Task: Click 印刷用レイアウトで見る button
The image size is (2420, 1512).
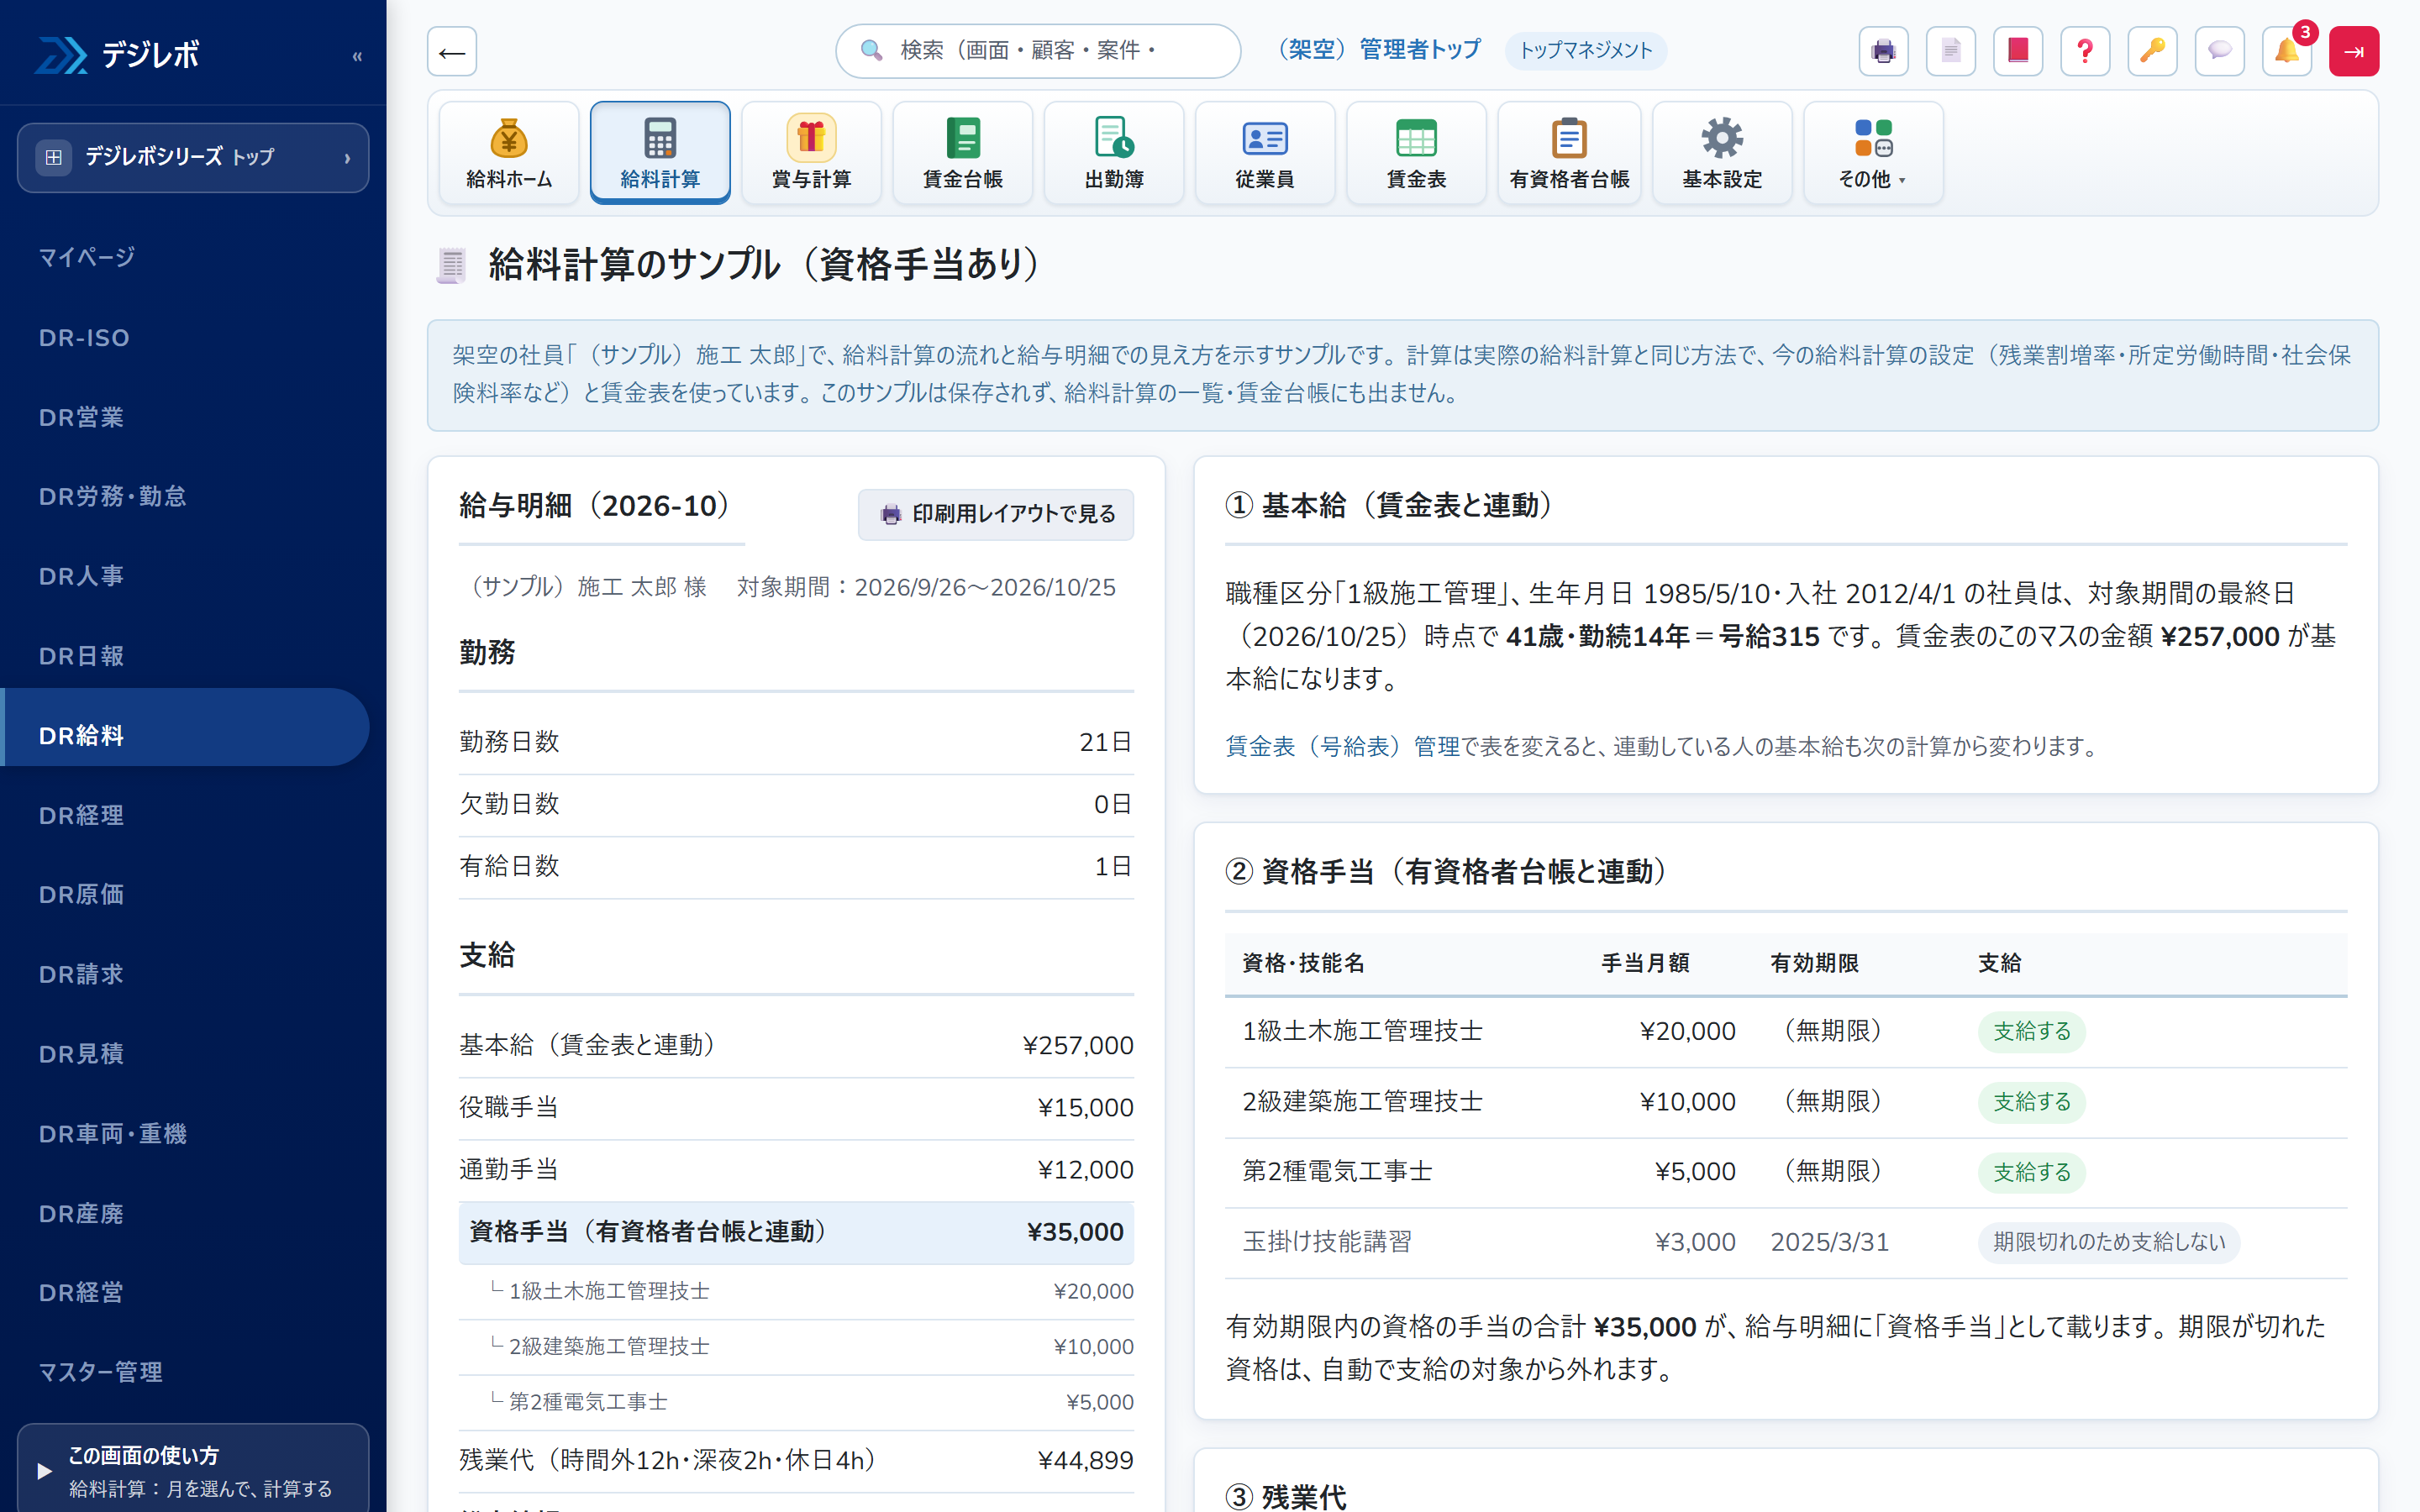Action: pyautogui.click(x=996, y=514)
